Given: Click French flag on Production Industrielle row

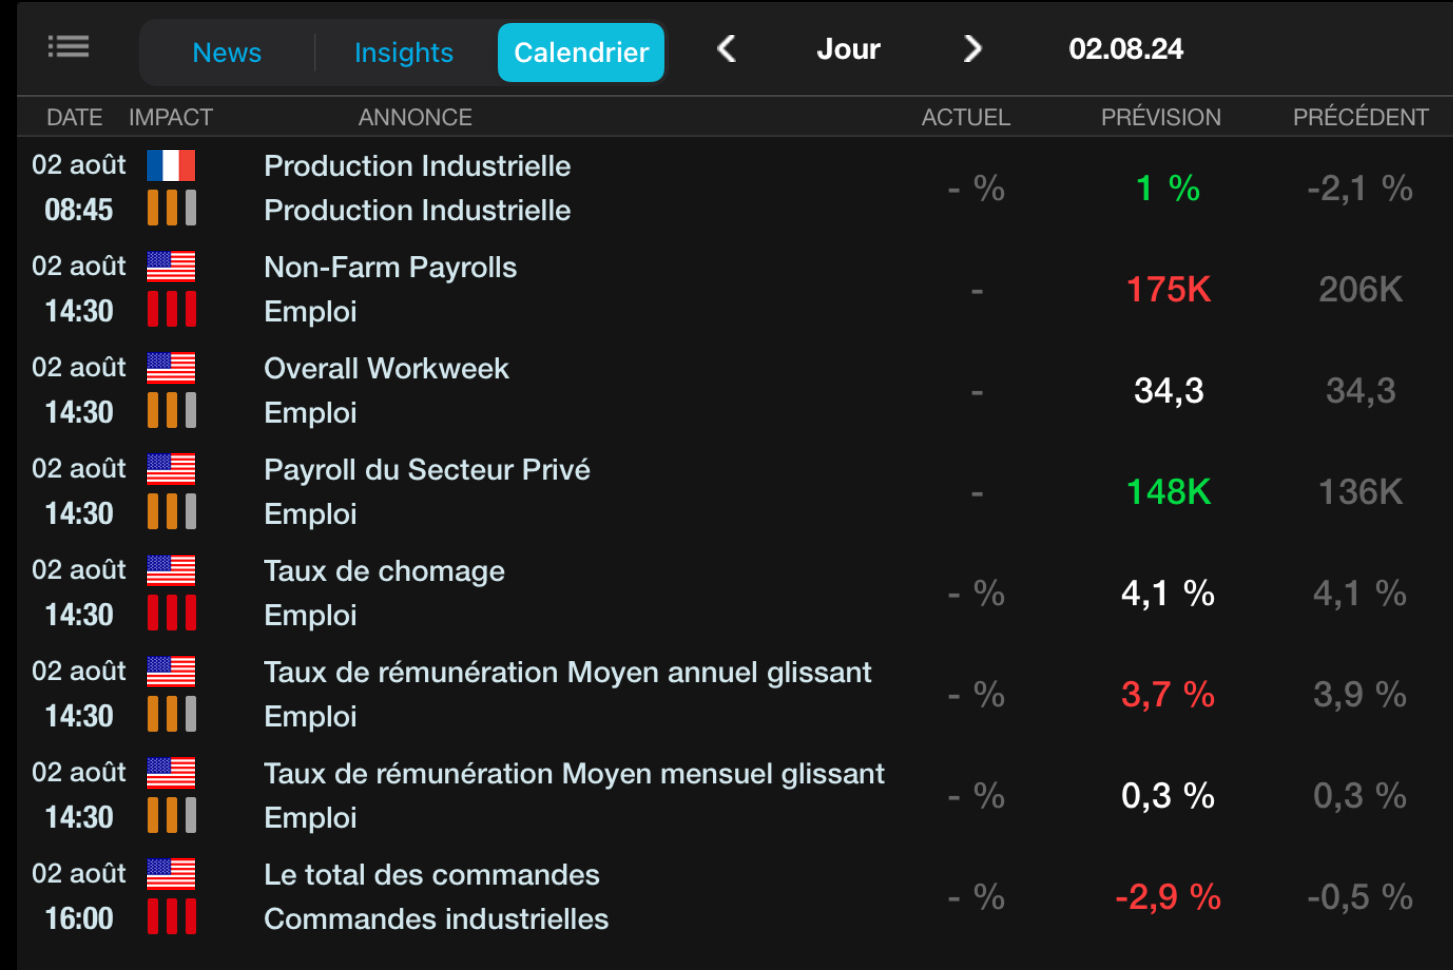Looking at the screenshot, I should click(171, 165).
